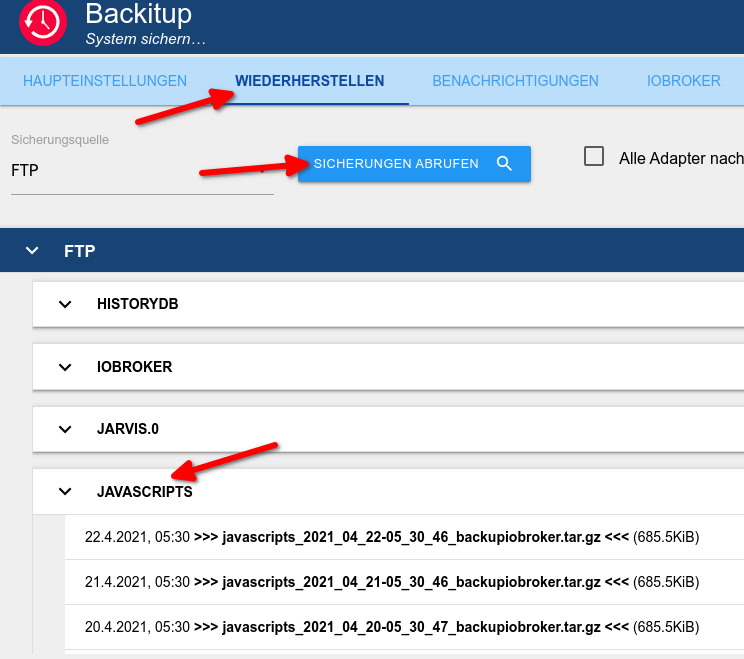Switch to the Wiederherstellen tab
The height and width of the screenshot is (659, 744).
pos(309,81)
